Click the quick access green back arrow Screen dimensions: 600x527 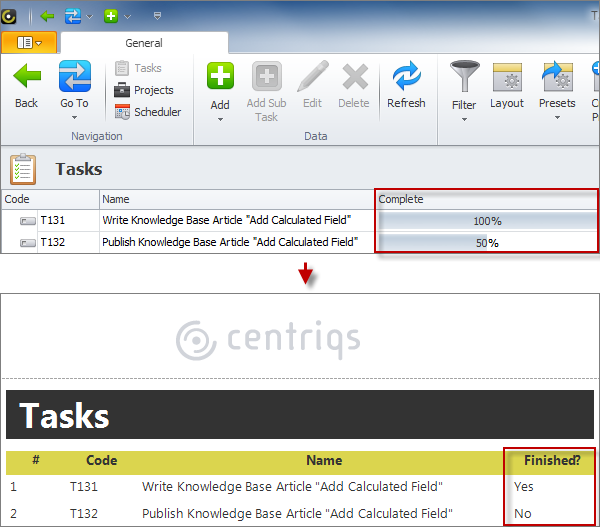tap(46, 16)
